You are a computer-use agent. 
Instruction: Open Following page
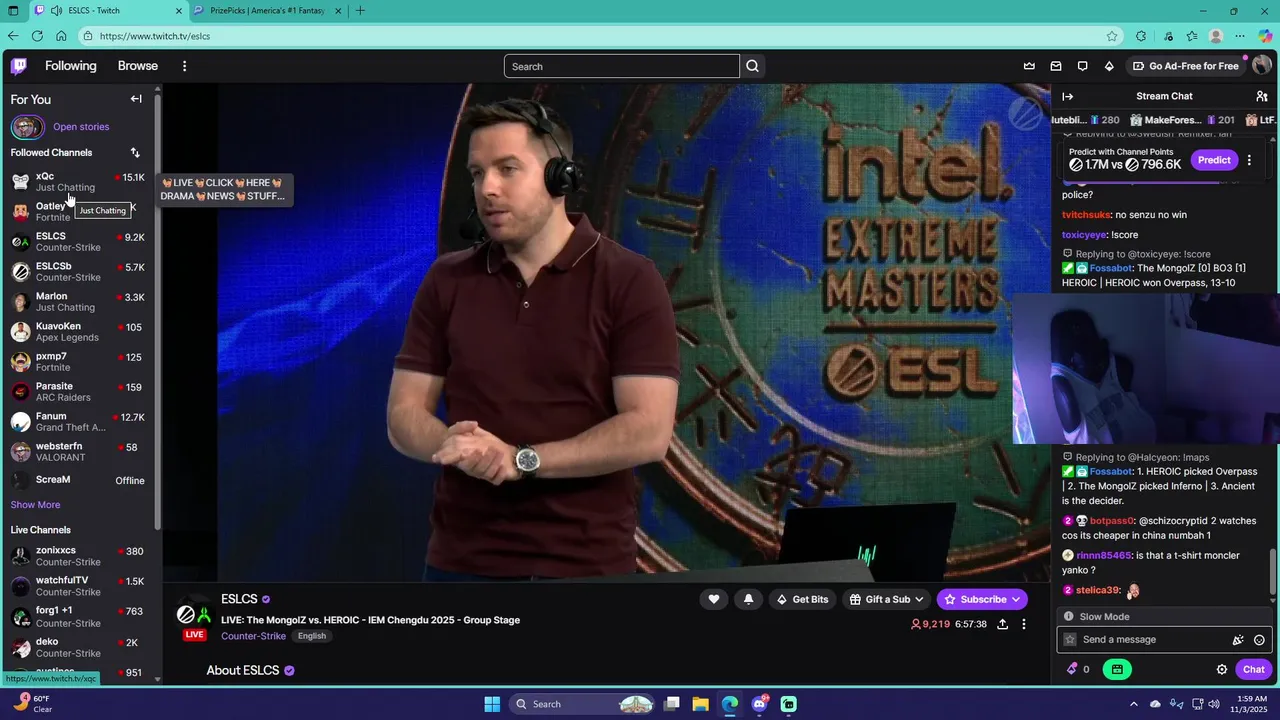71,66
